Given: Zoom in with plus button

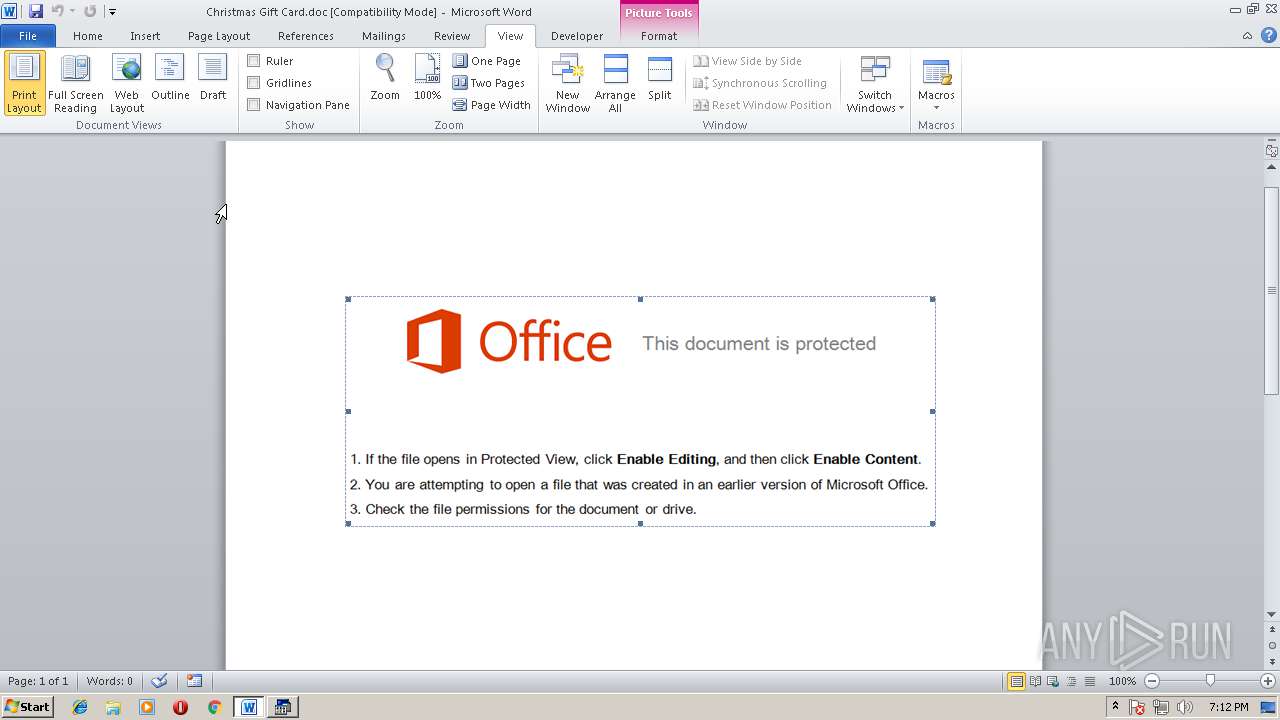Looking at the screenshot, I should point(1268,681).
